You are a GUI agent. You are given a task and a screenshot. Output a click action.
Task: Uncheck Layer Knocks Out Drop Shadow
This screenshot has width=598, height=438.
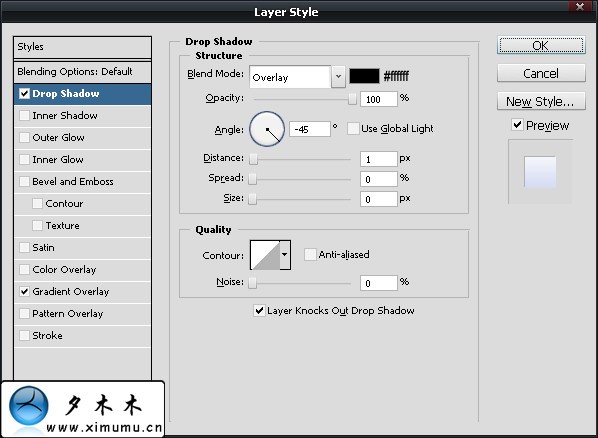pyautogui.click(x=259, y=311)
